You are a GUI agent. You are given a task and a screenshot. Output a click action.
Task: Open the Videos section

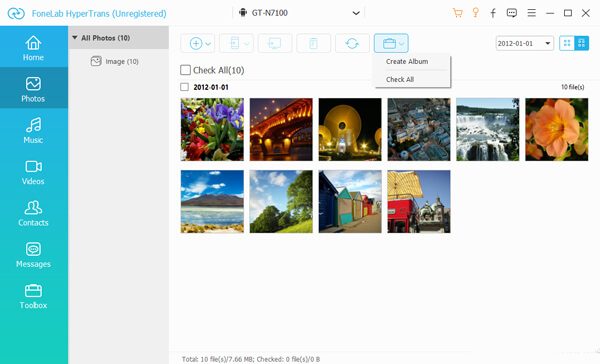34,171
